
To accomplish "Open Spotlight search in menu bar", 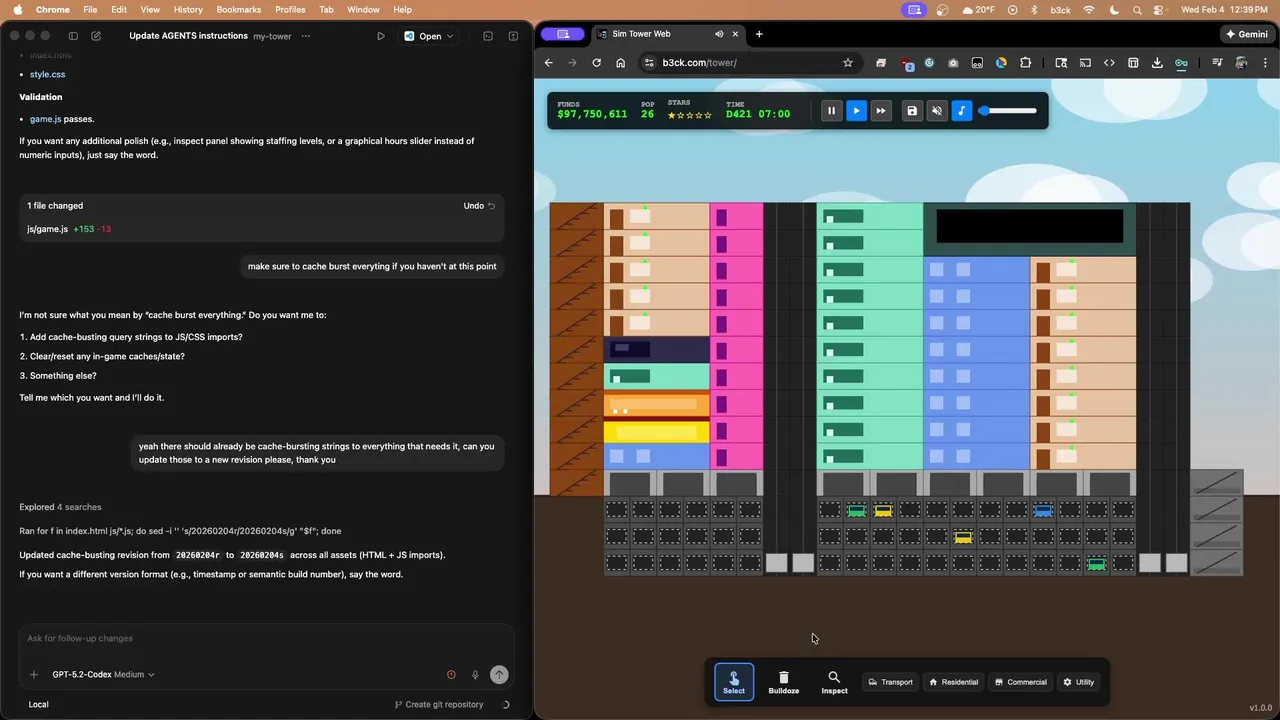I will [x=1137, y=9].
